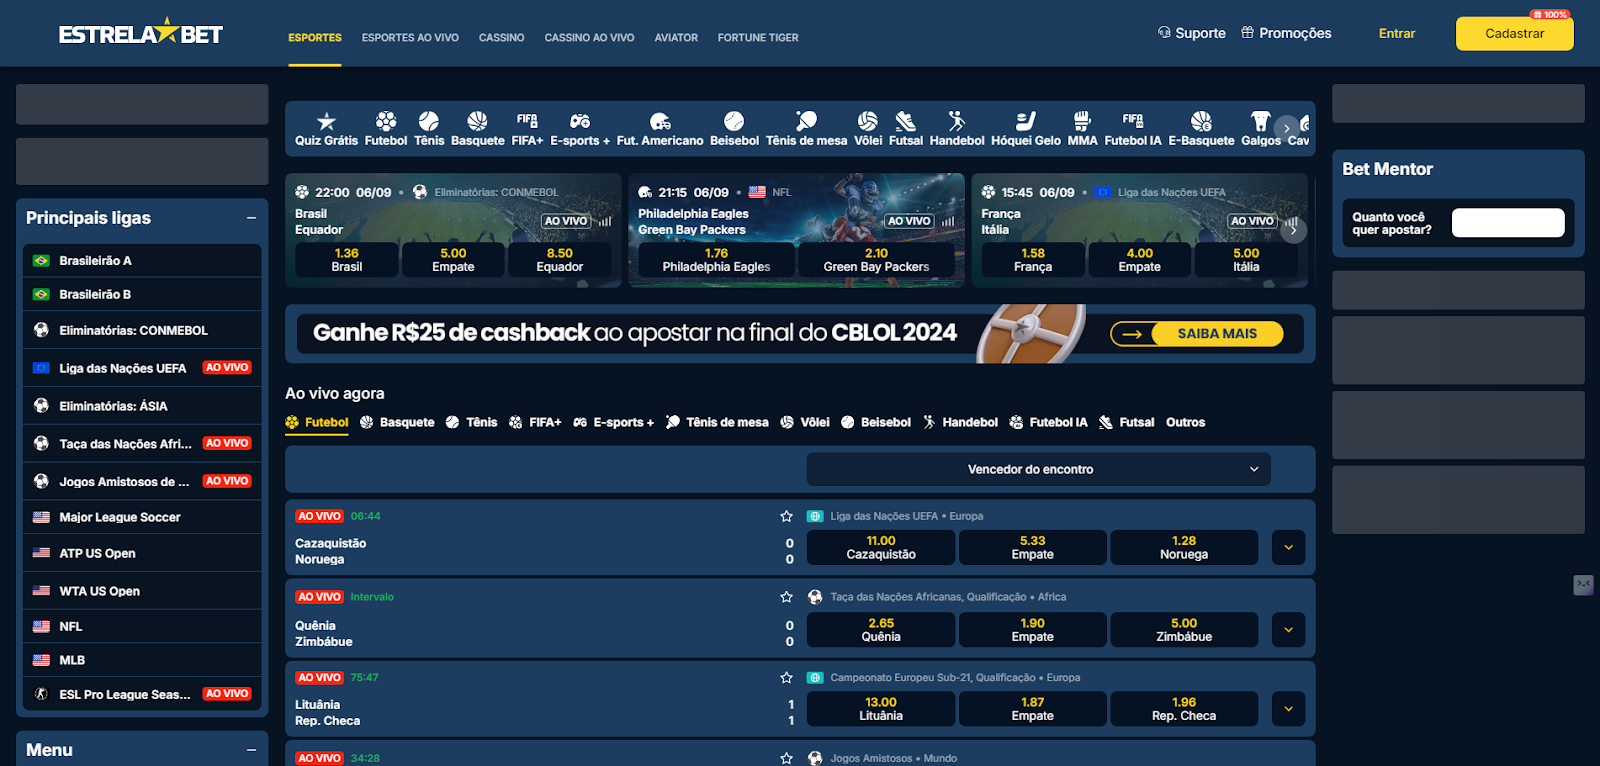Open Brasileirão B league
This screenshot has height=766, width=1600.
click(x=142, y=294)
